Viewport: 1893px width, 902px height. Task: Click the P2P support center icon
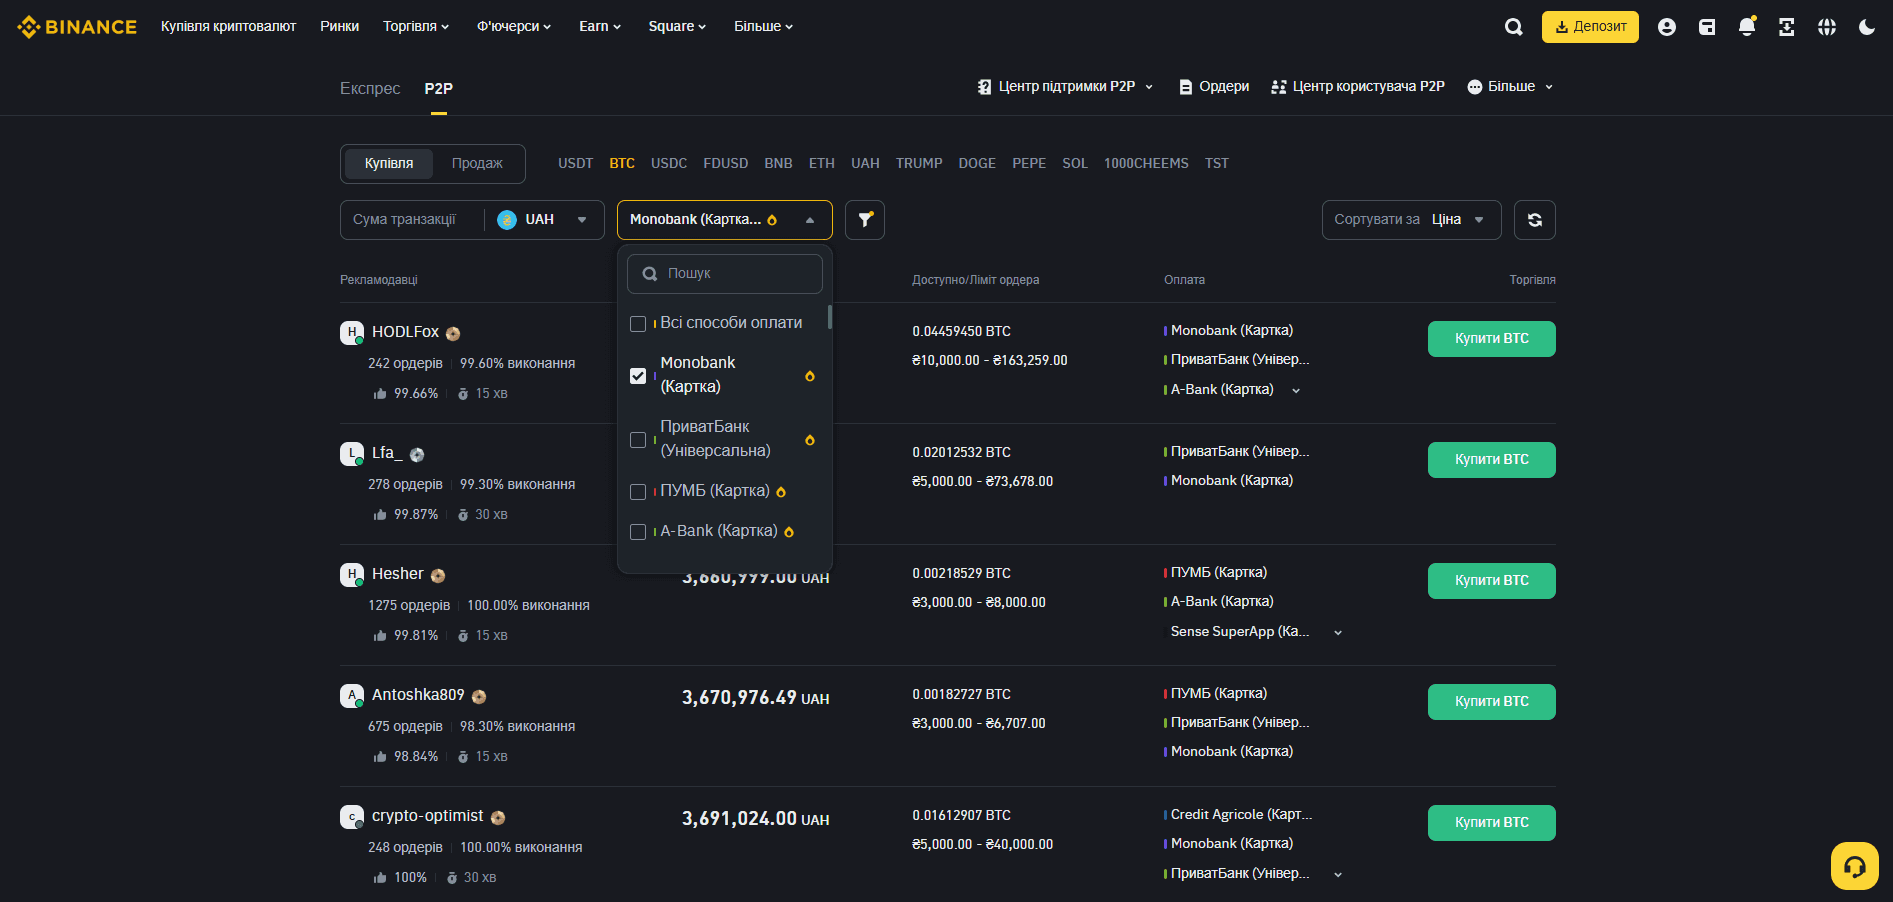tap(985, 87)
